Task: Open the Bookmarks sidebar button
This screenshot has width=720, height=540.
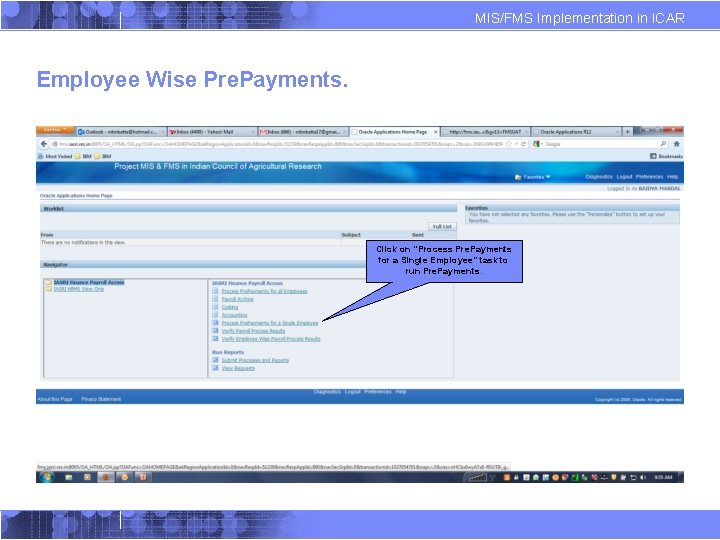Action: click(x=666, y=156)
